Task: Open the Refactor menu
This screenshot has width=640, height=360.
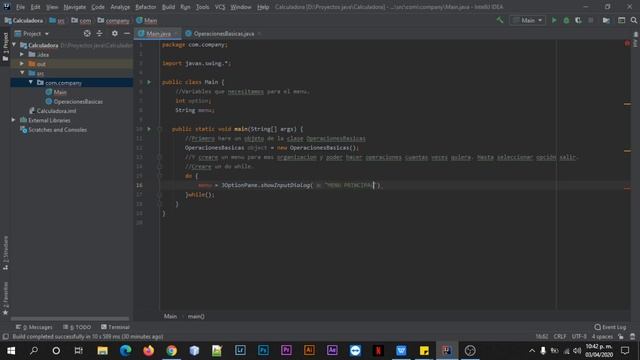Action: click(x=146, y=7)
